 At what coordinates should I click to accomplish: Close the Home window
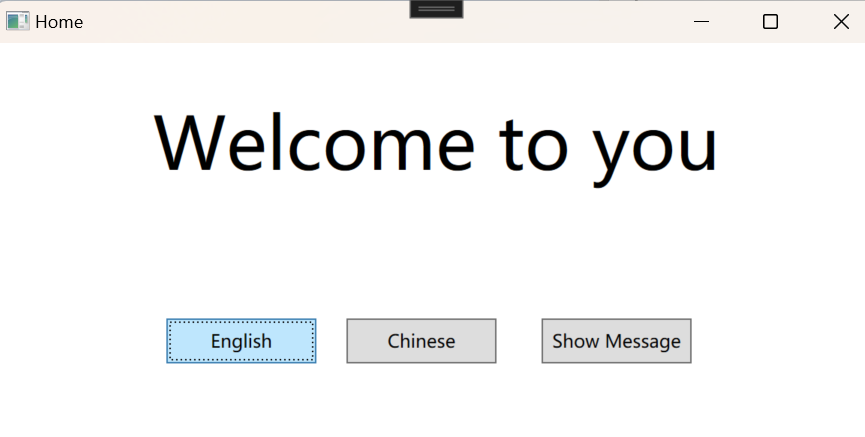[x=841, y=22]
